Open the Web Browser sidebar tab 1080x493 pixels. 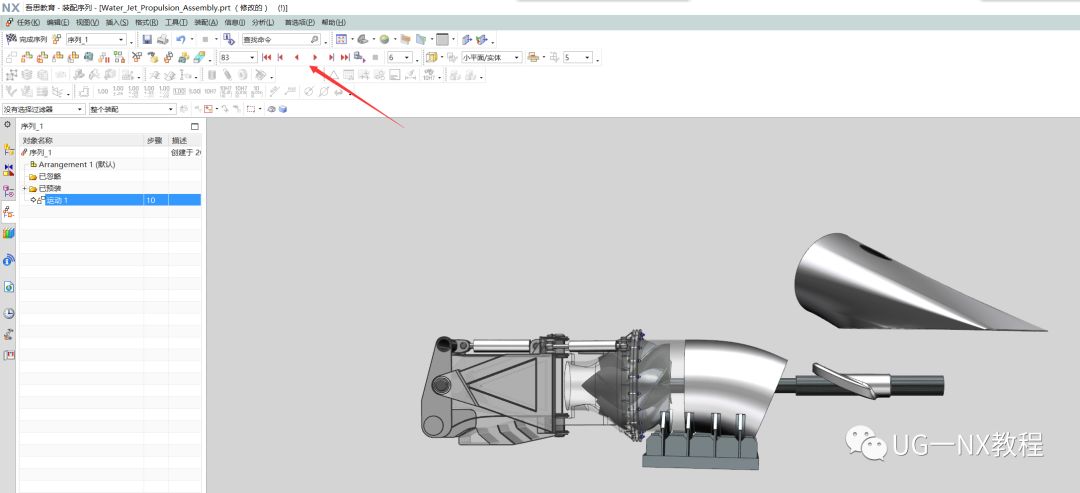pyautogui.click(x=9, y=286)
